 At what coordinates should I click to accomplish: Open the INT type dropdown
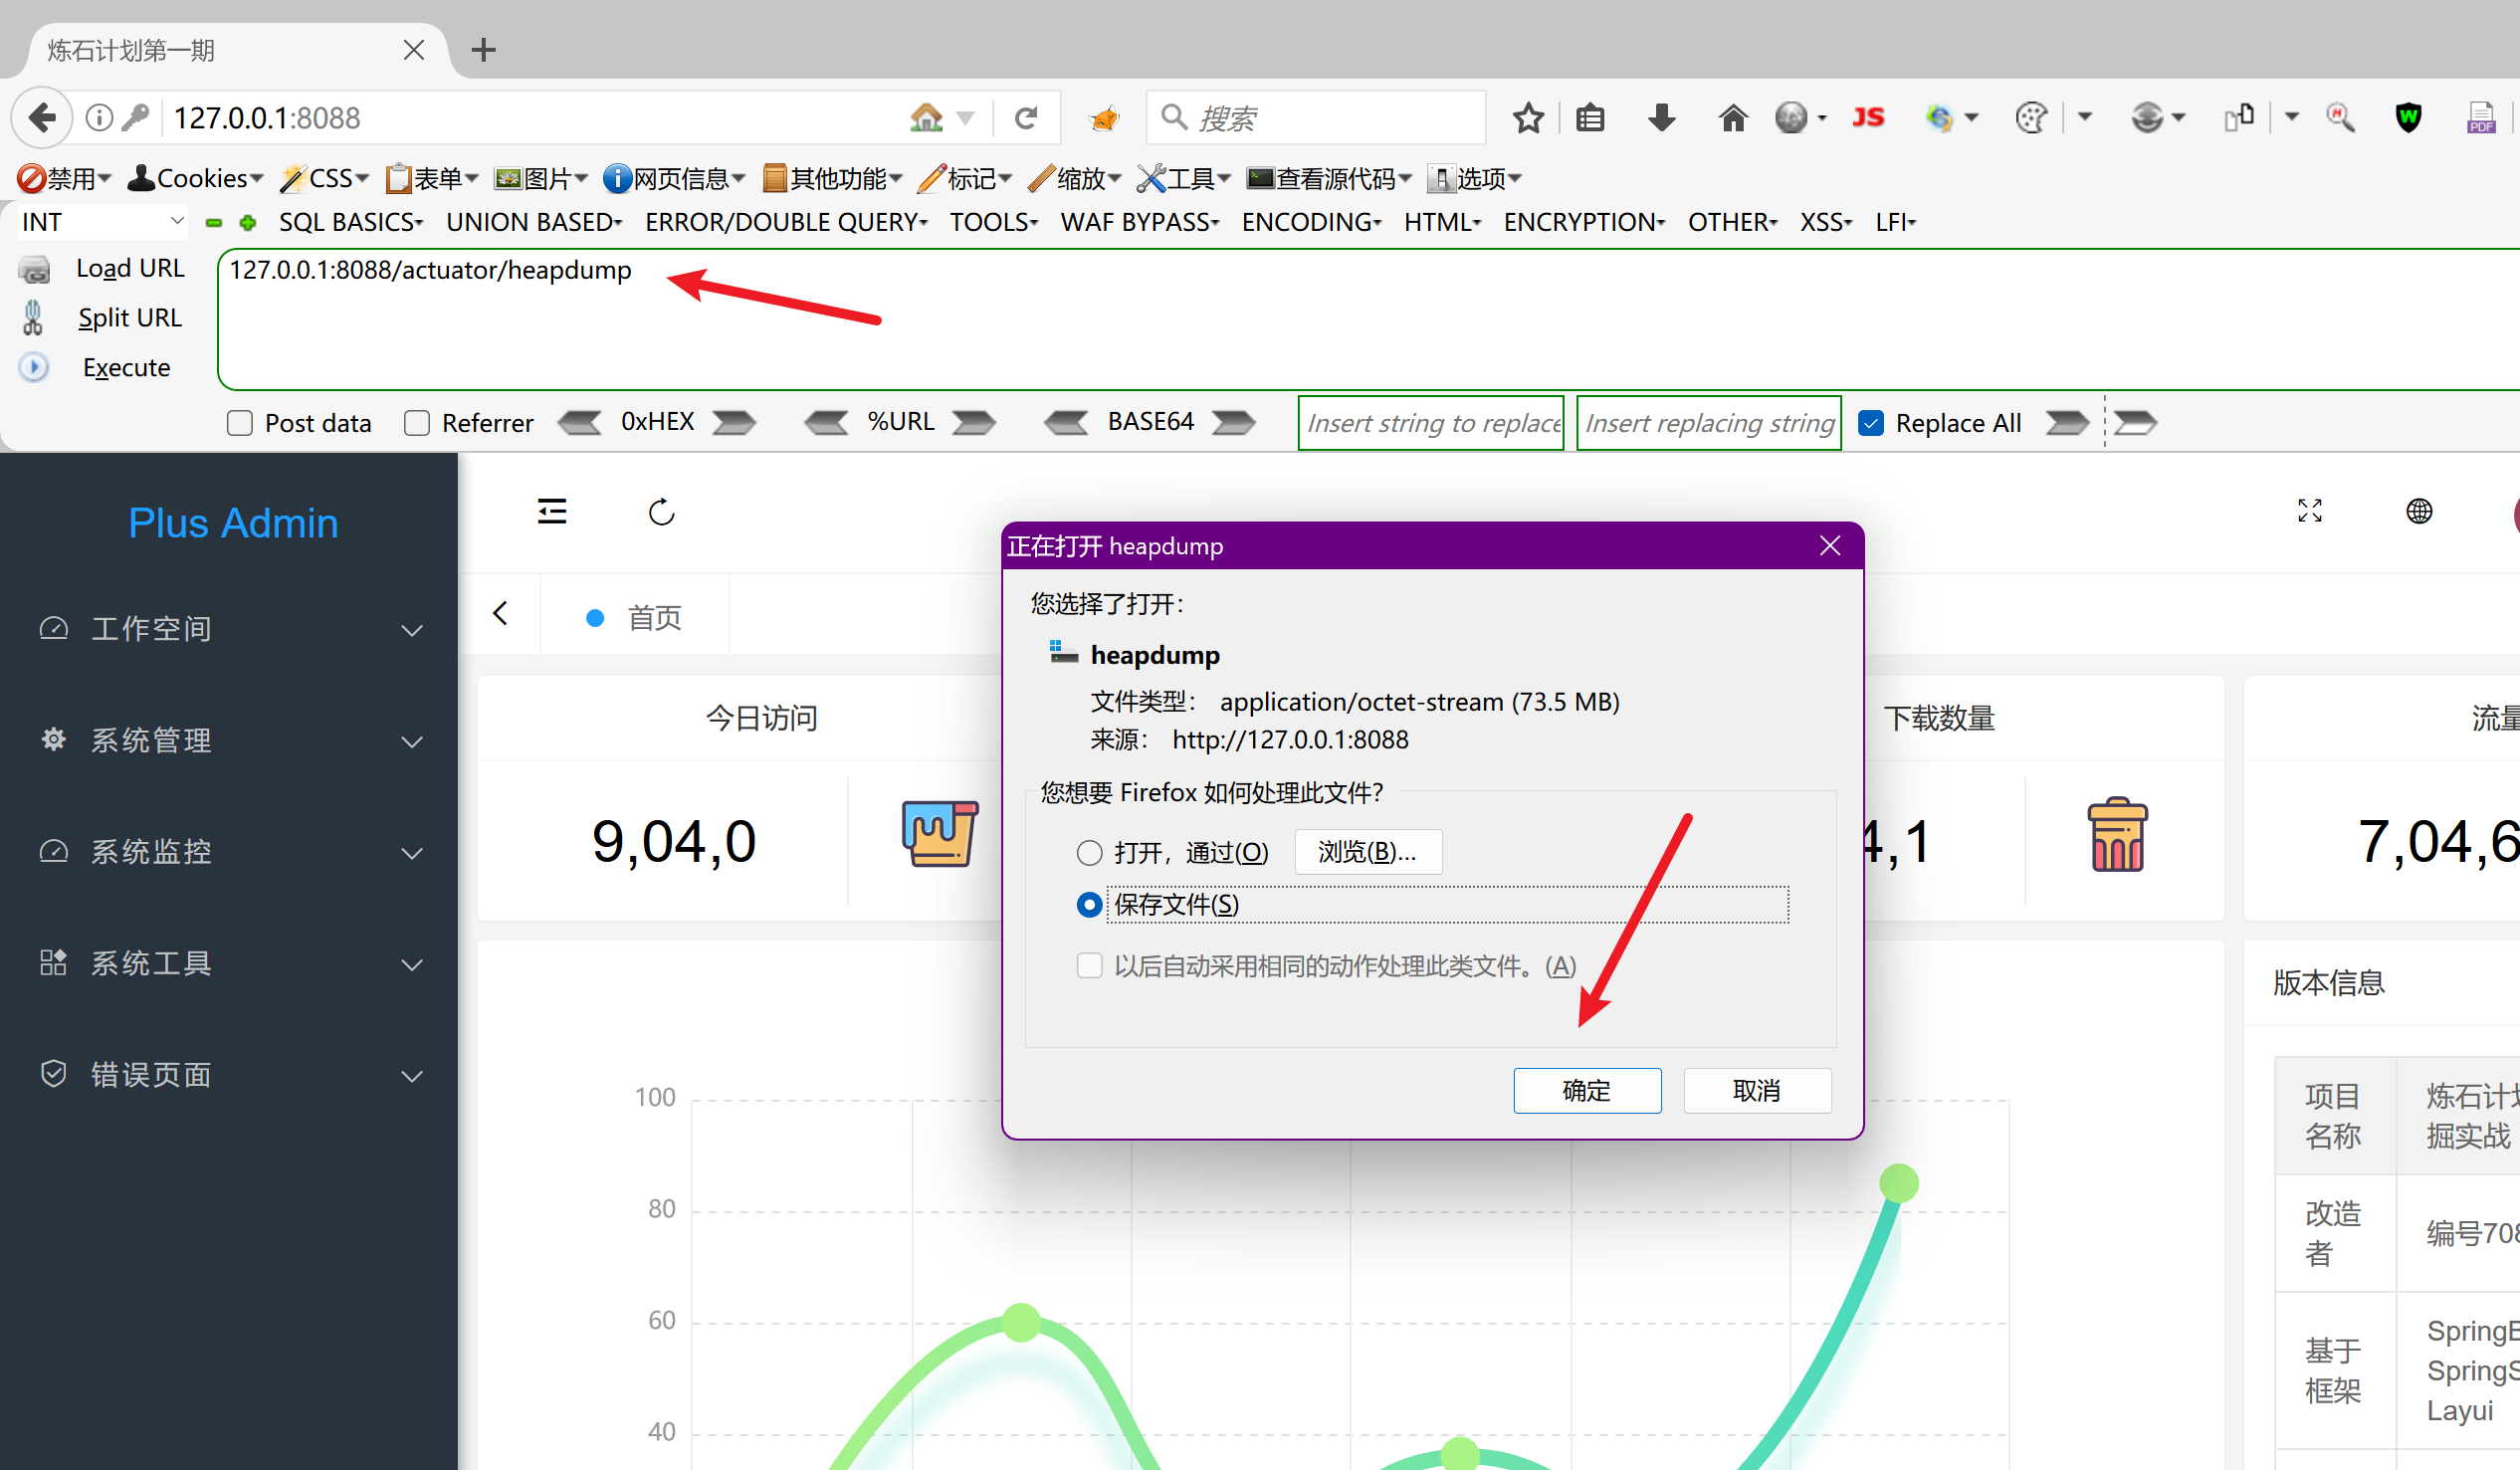coord(100,222)
